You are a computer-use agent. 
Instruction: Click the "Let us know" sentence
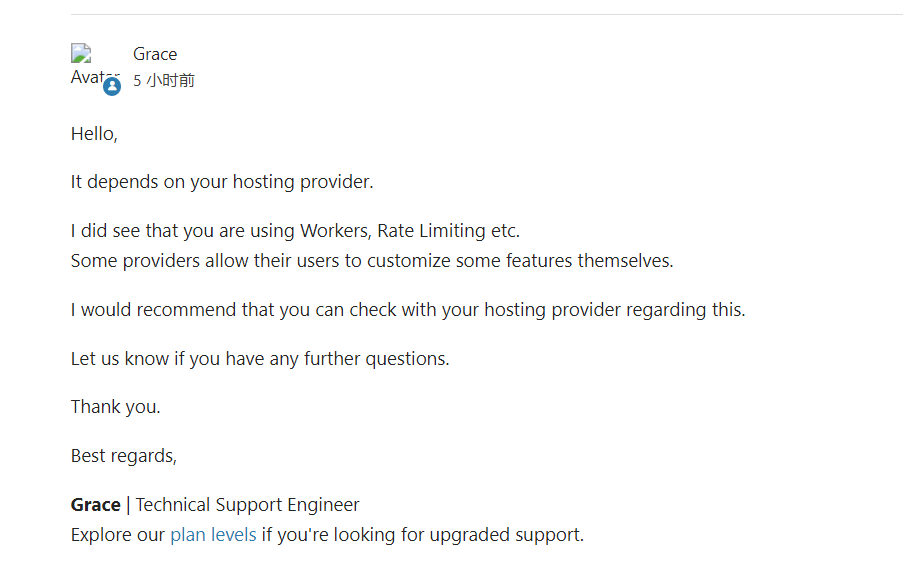pyautogui.click(x=259, y=359)
